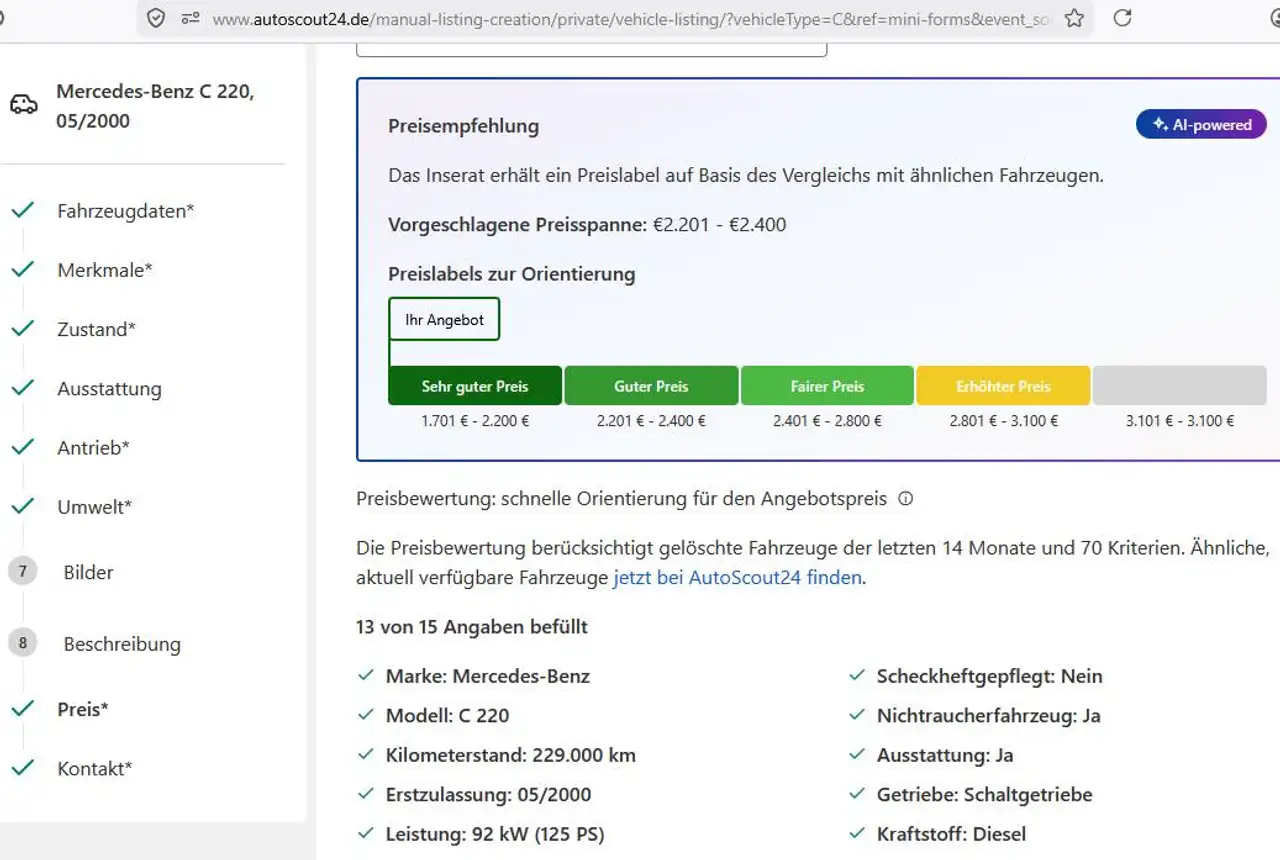Go to Fahrzeugdaten step
Image resolution: width=1280 pixels, height=860 pixels.
(x=125, y=211)
